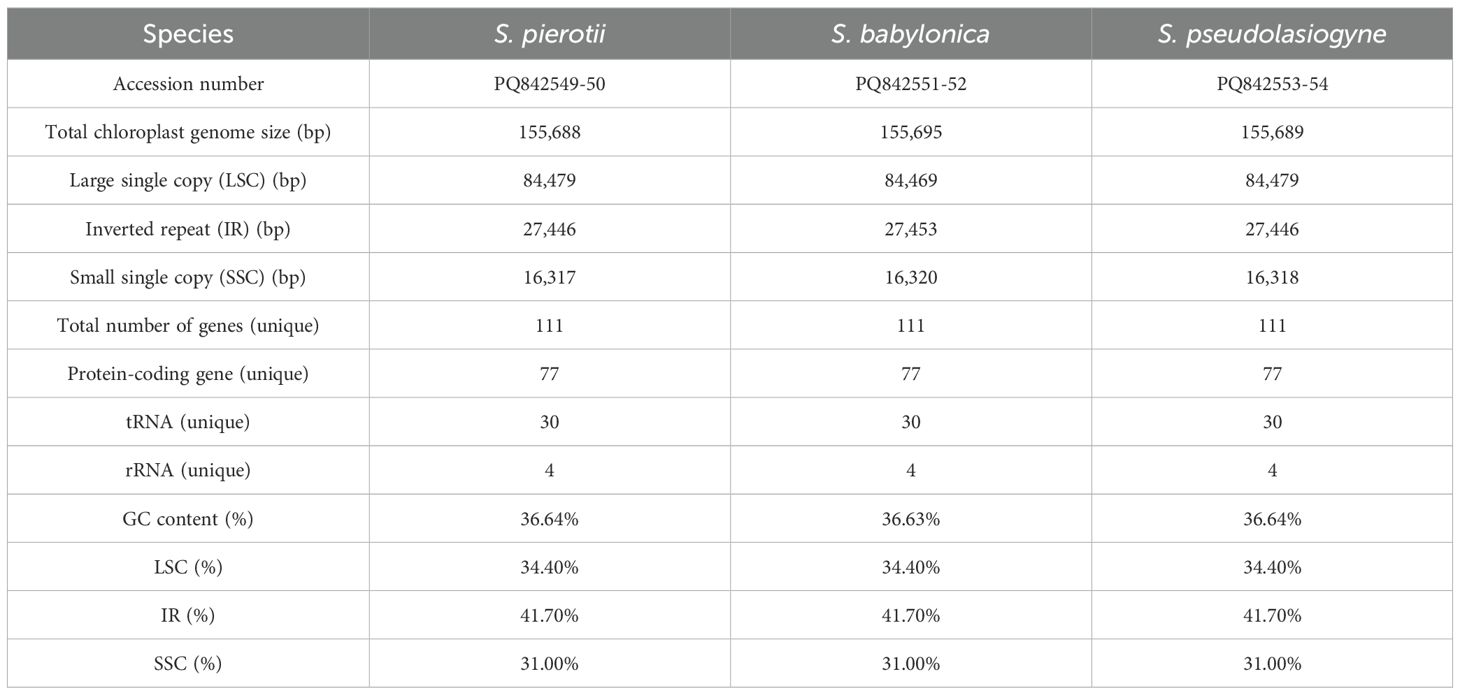This screenshot has height=695, width=1460.
Task: Click the Species column header
Action: 188,34
